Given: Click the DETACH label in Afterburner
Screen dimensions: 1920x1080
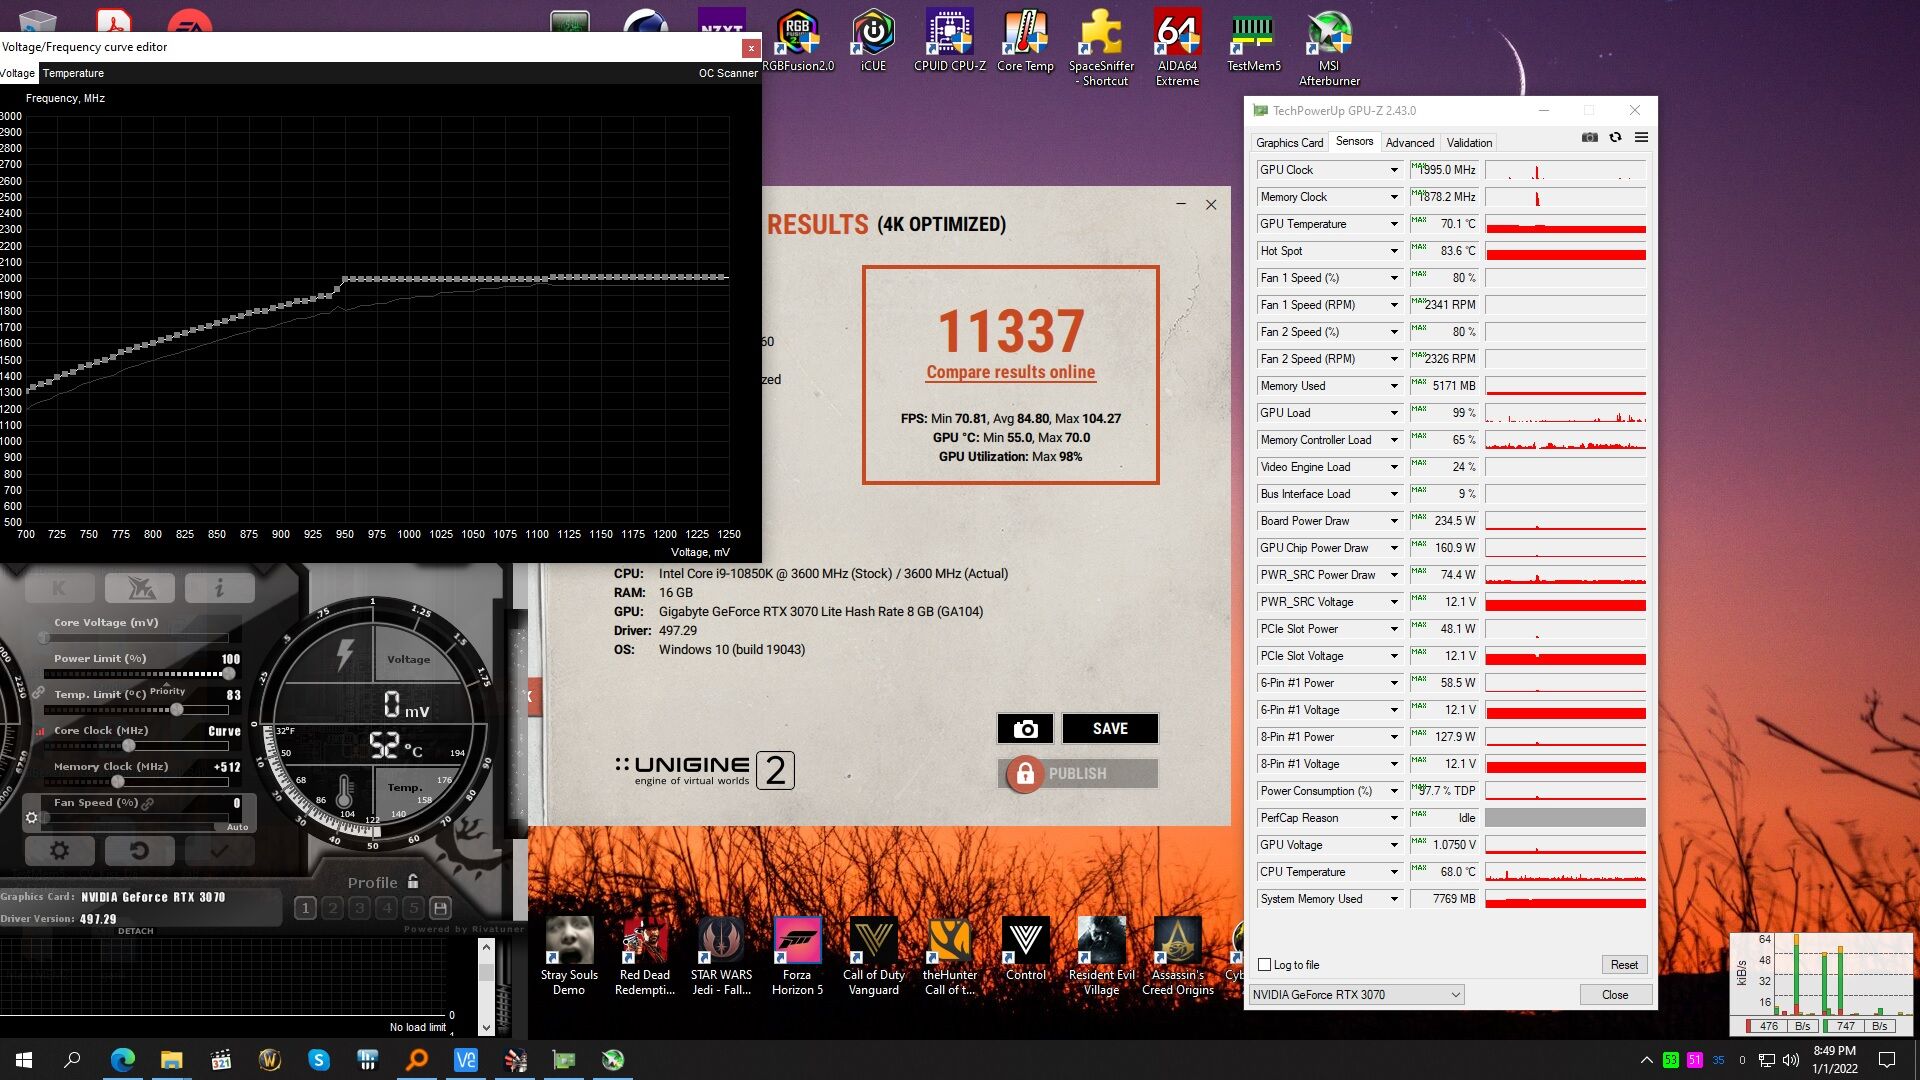Looking at the screenshot, I should click(136, 931).
